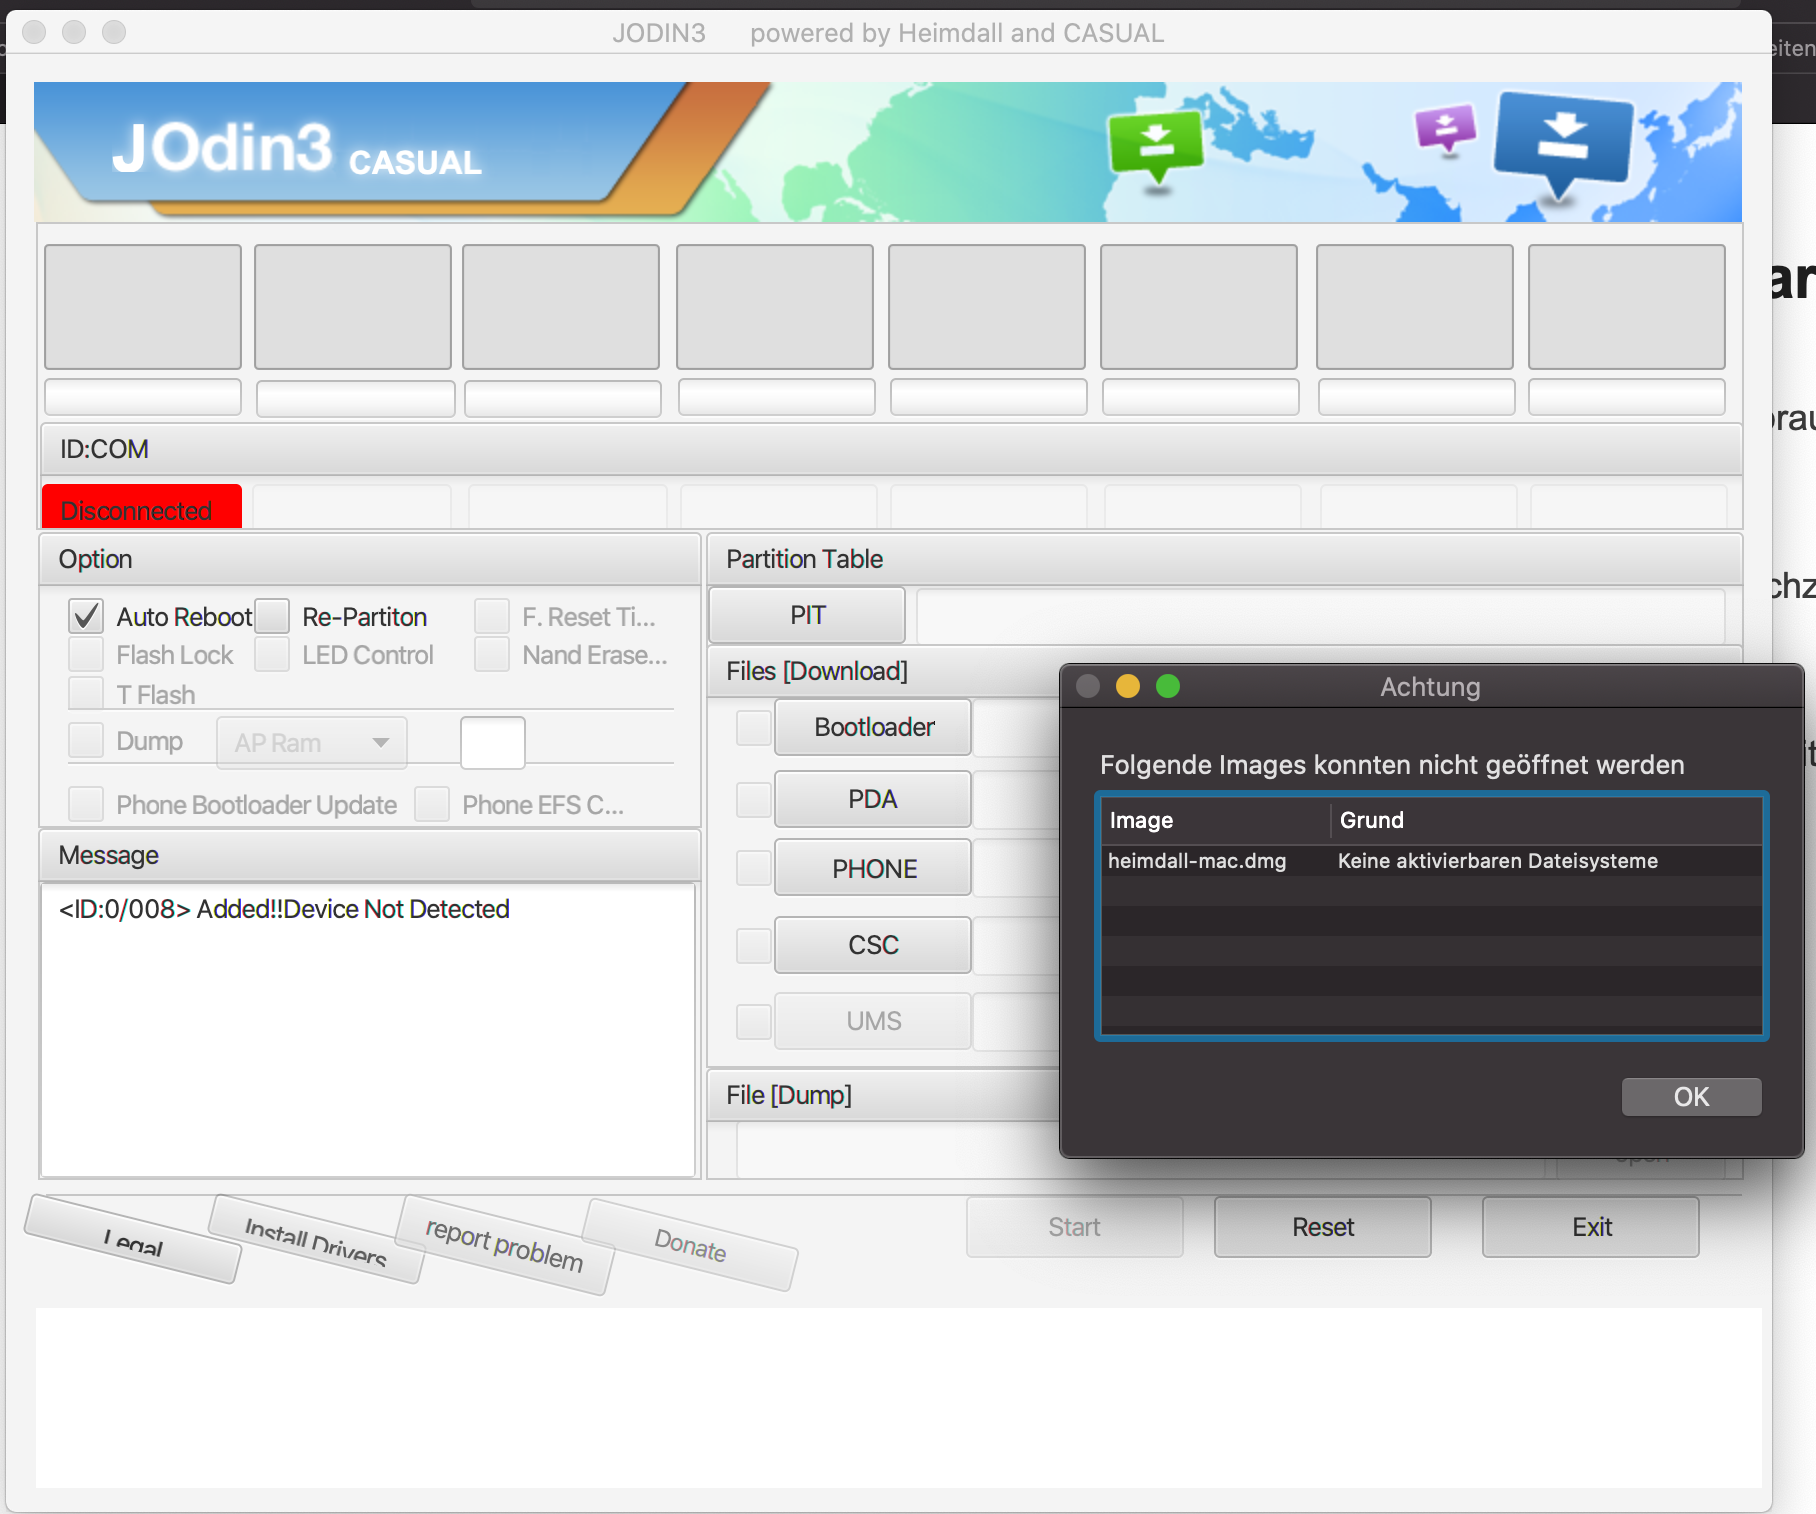Toggle the F. Reset Ti... checkbox

pyautogui.click(x=492, y=616)
